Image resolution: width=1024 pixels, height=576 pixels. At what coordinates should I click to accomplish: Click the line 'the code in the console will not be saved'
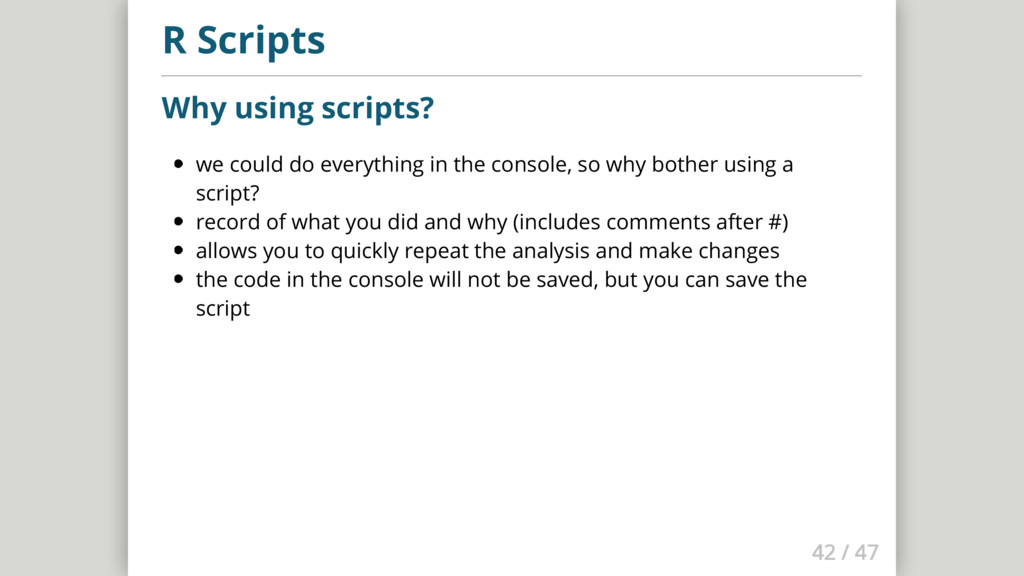[x=397, y=280]
